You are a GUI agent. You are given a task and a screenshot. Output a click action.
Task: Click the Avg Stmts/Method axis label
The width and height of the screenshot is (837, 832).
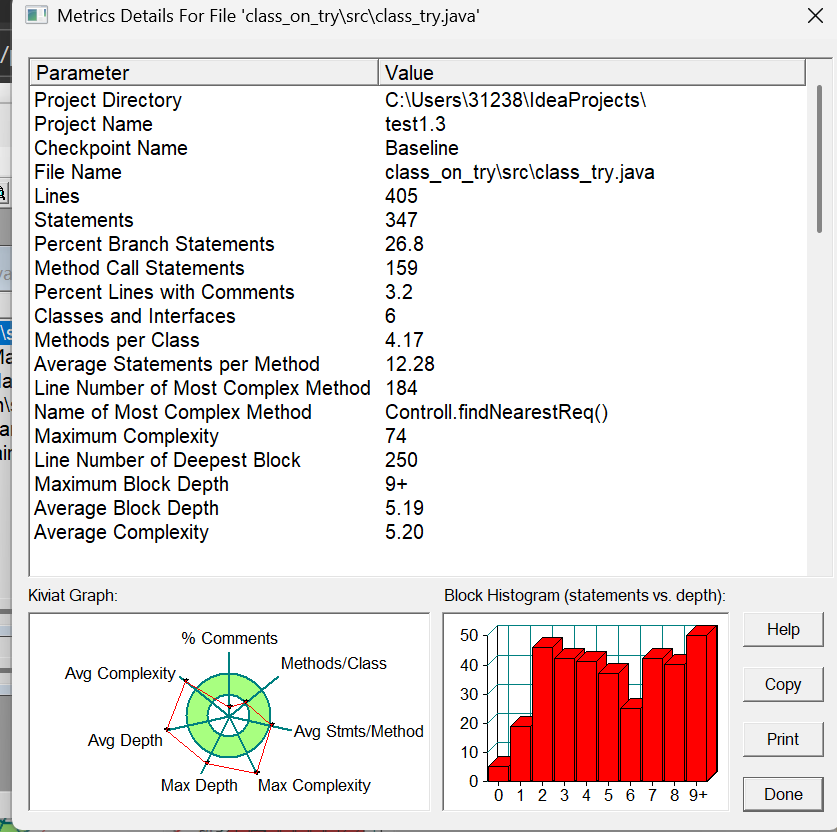tap(359, 731)
